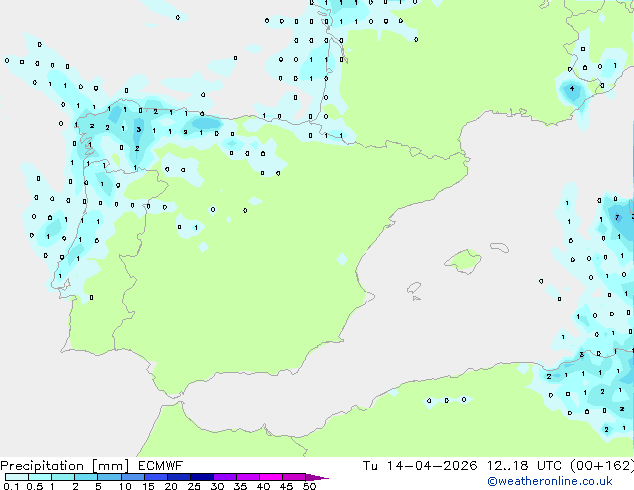Click the '12..18 UTC' time range text
The height and width of the screenshot is (490, 634).
pyautogui.click(x=524, y=466)
